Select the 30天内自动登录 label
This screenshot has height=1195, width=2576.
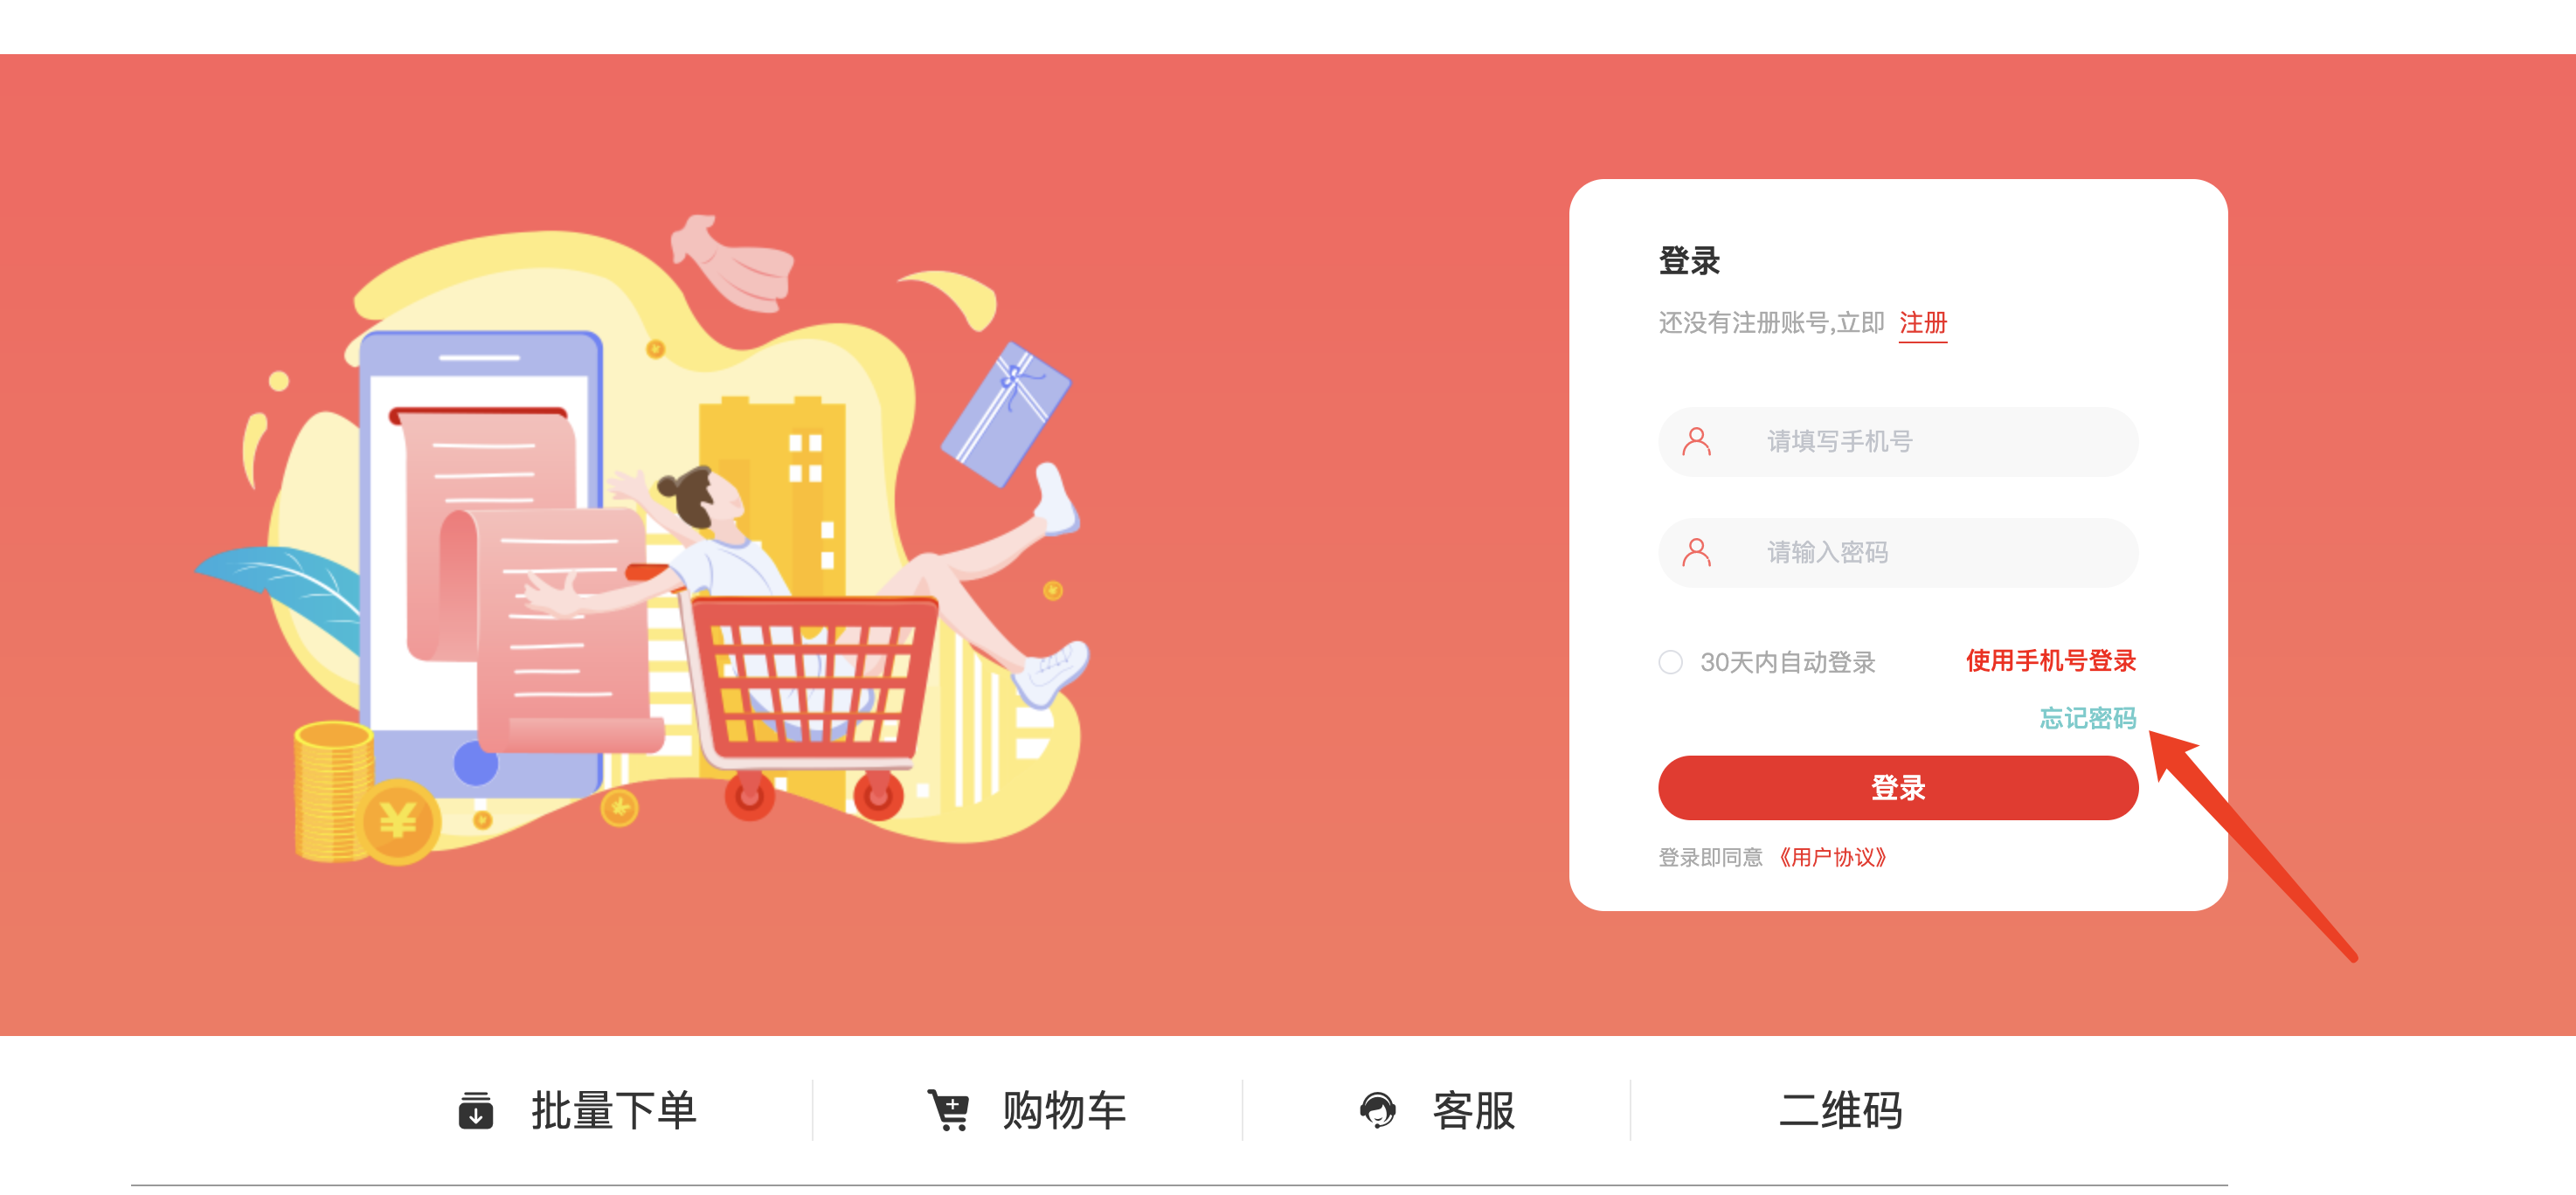(x=1787, y=662)
